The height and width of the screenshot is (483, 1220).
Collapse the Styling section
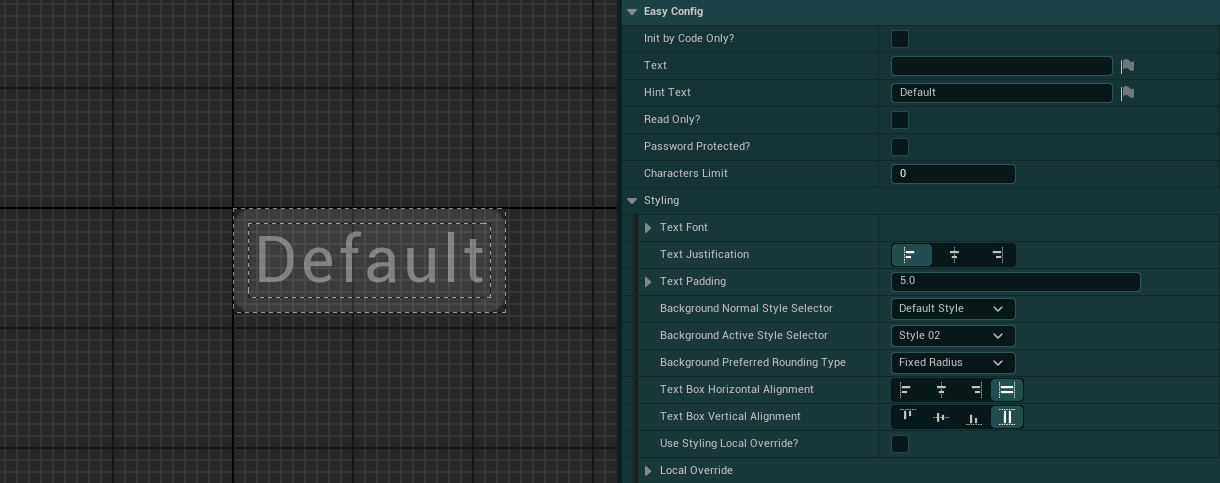click(x=632, y=201)
